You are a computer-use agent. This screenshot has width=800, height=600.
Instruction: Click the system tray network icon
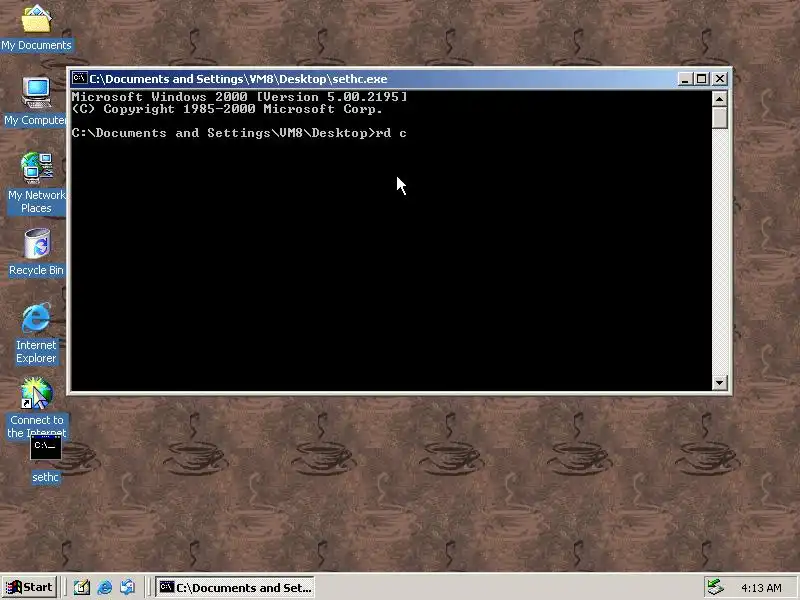point(716,587)
